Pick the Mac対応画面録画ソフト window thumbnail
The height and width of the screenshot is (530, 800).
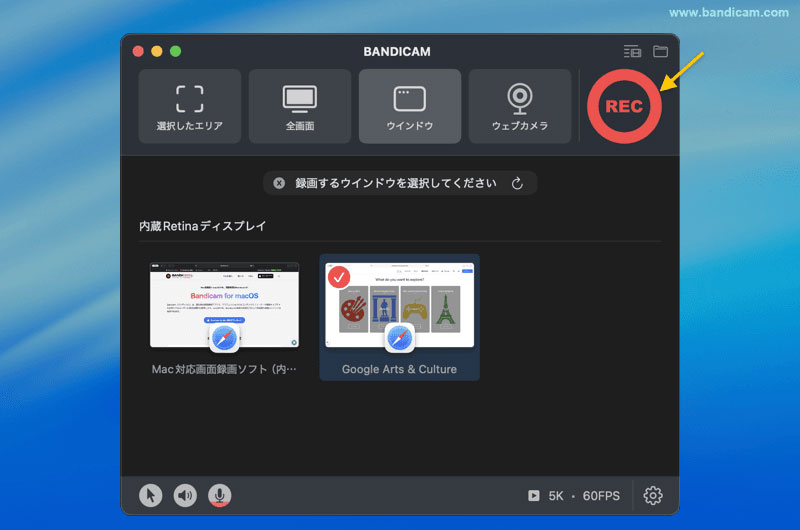click(224, 305)
